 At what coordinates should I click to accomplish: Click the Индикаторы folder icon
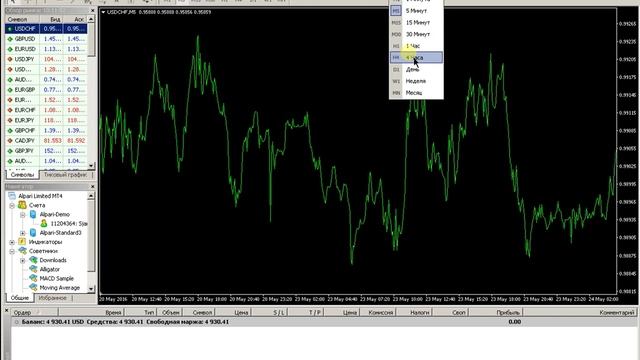(x=22, y=242)
